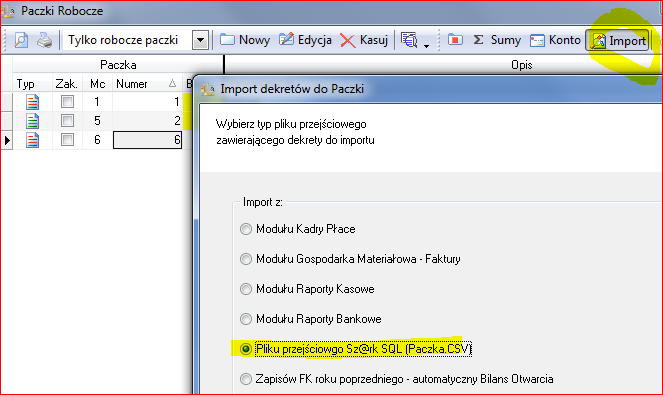Show totals with the Sumy button
The height and width of the screenshot is (395, 663).
coord(497,40)
